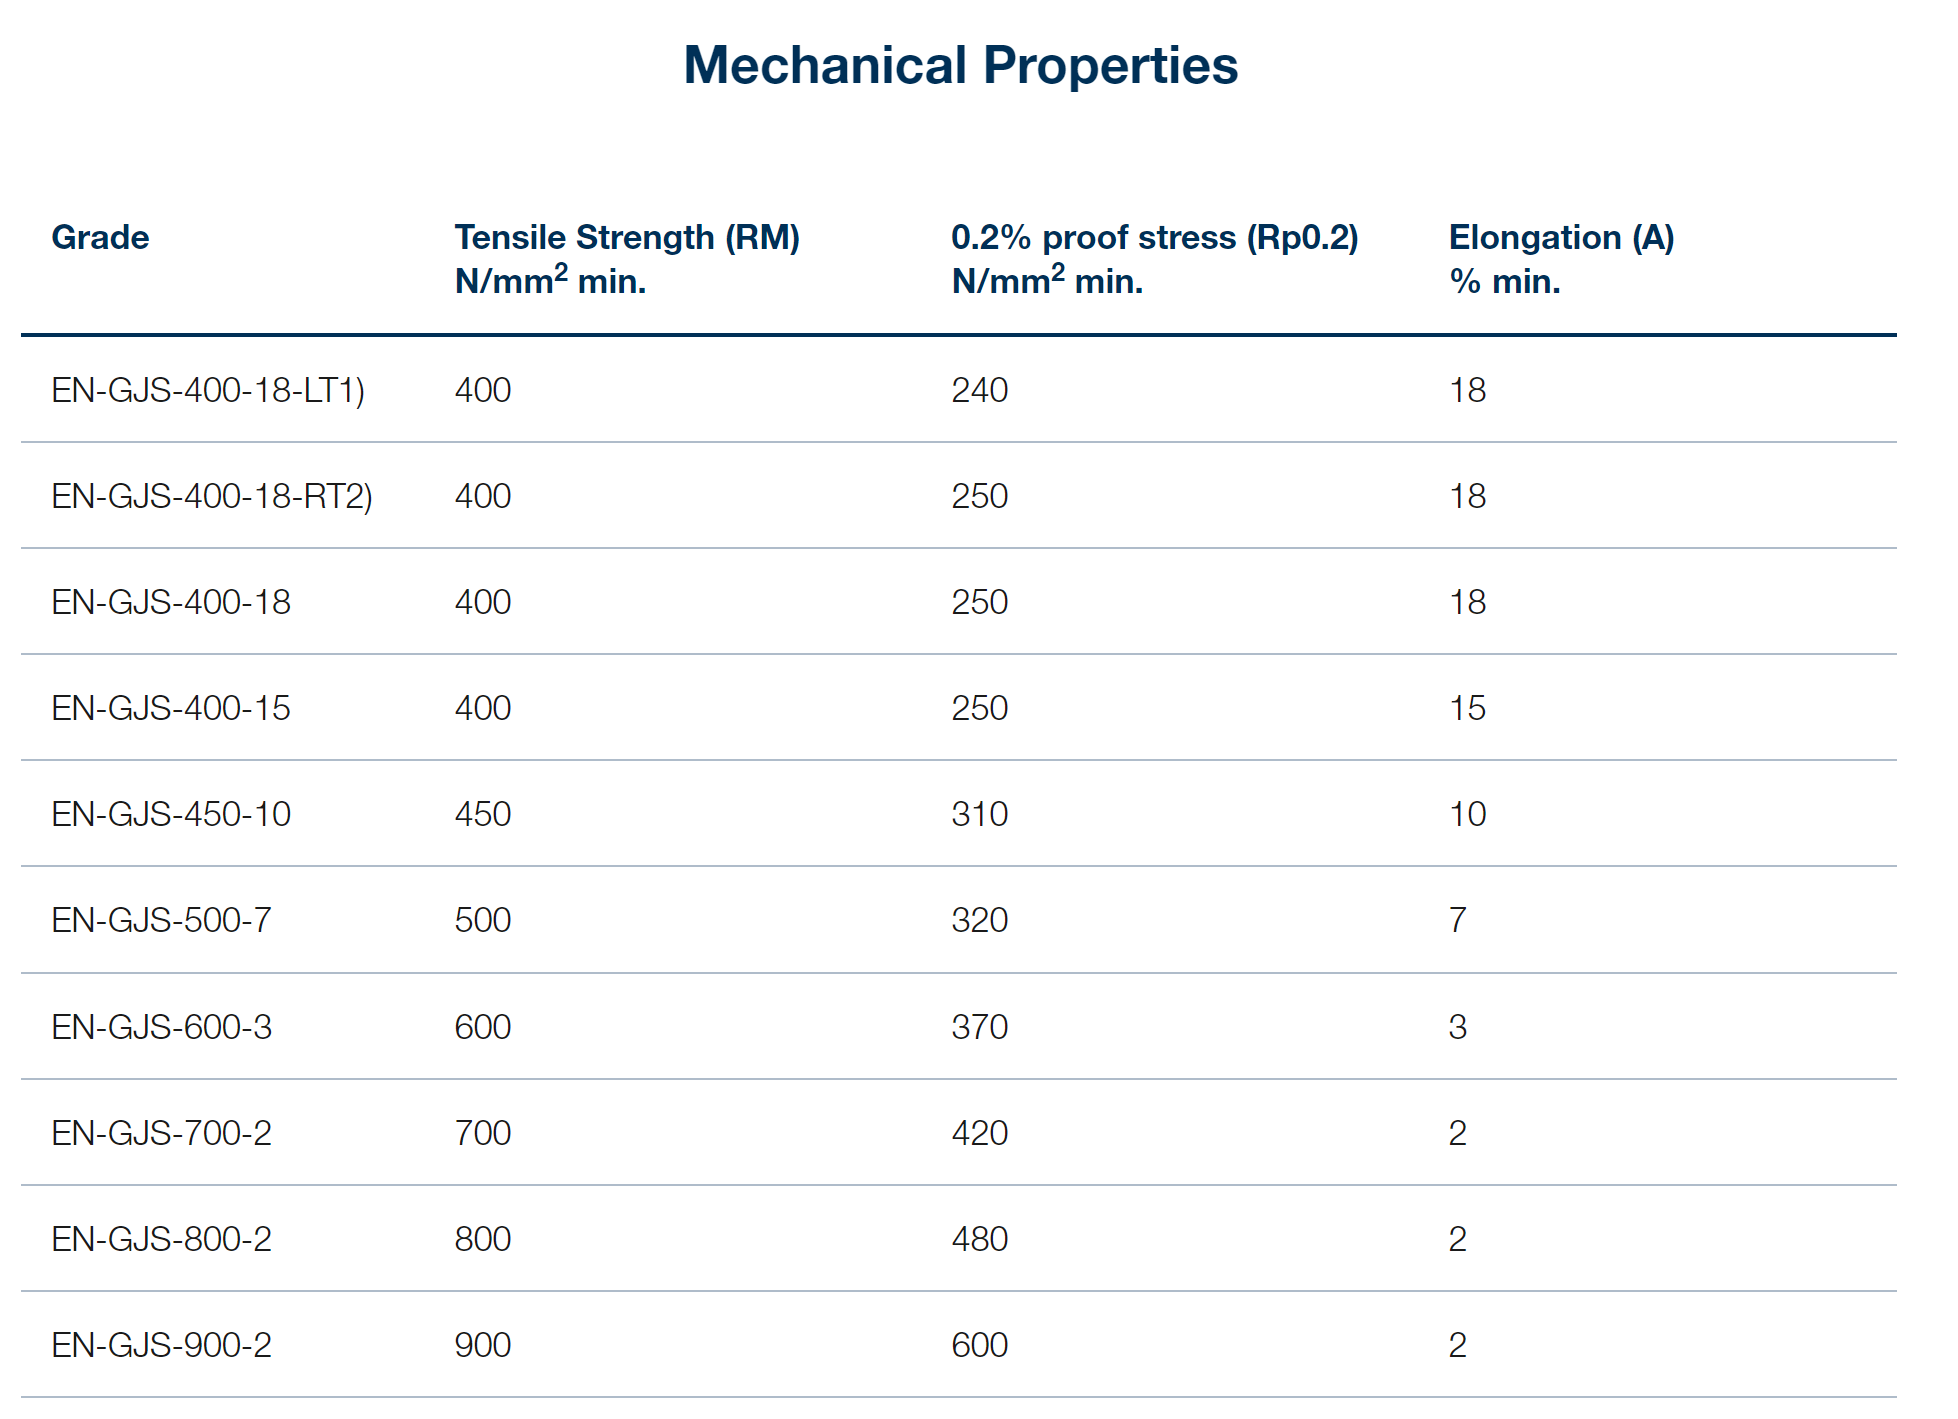Select the Grade column header

[x=100, y=237]
